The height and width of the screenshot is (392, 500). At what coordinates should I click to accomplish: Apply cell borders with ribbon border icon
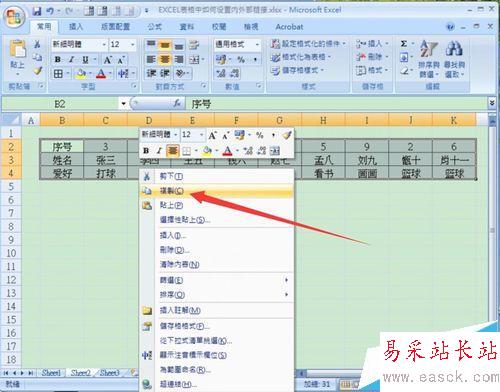click(58, 74)
